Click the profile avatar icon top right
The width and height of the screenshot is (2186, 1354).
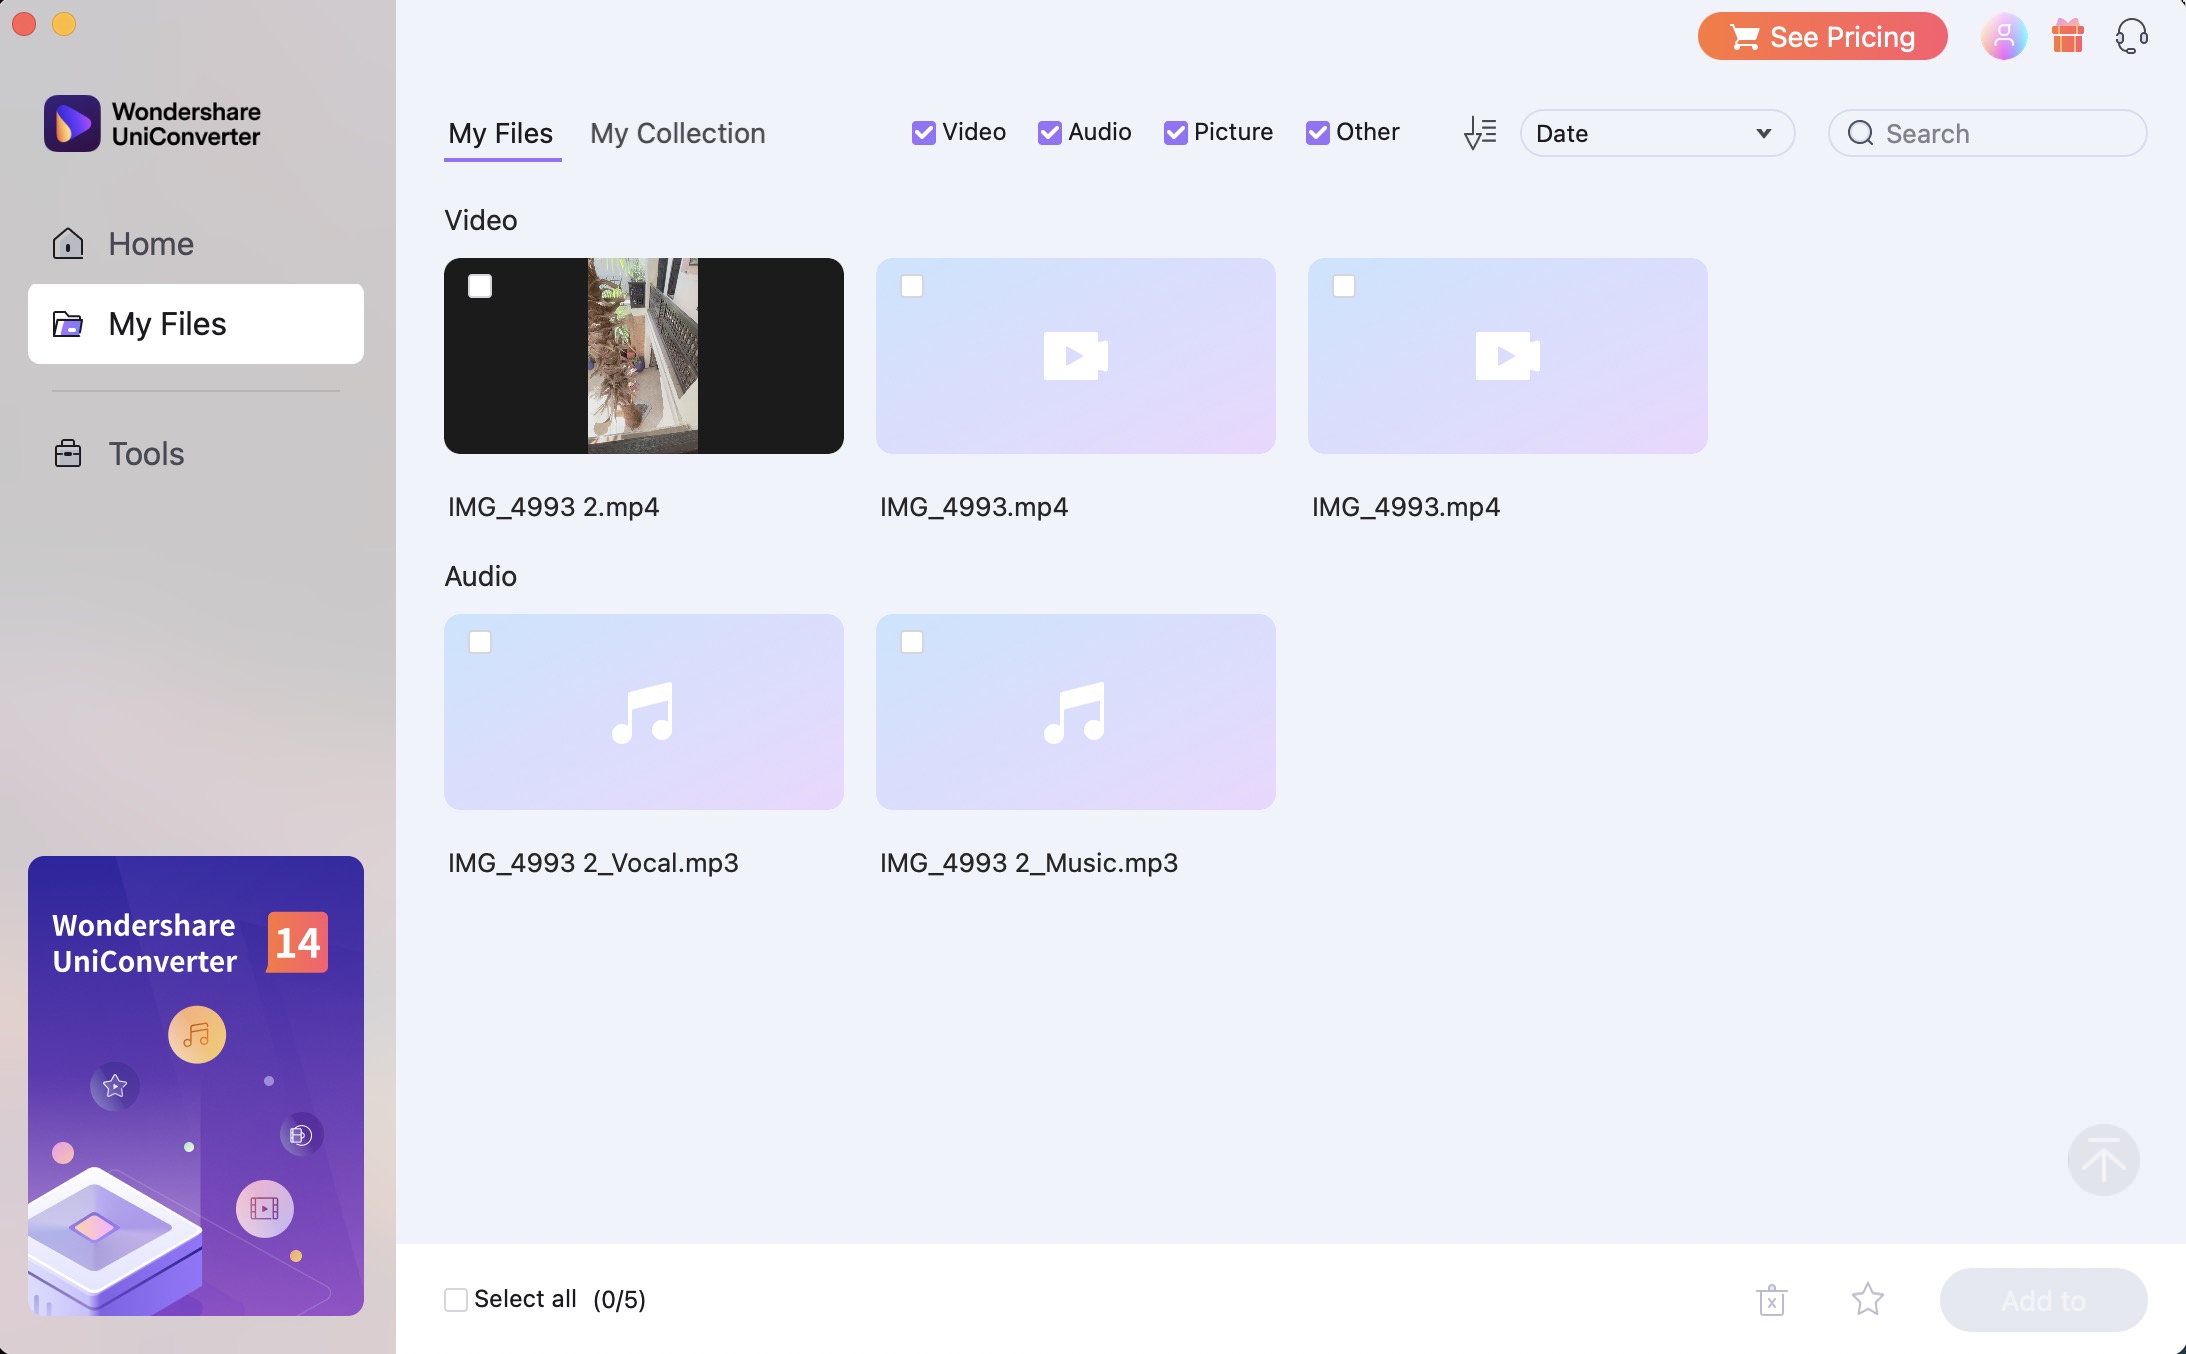(x=2005, y=34)
